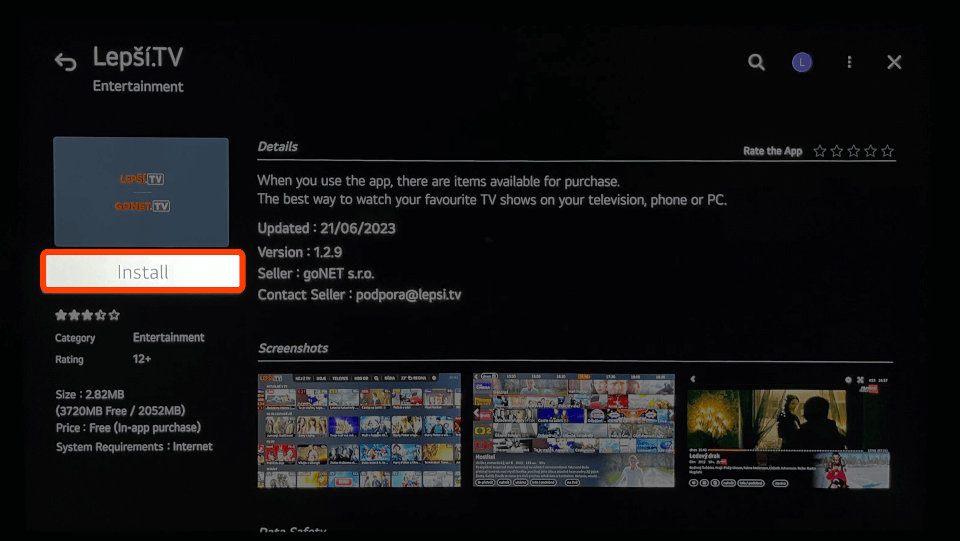Open the three-dot more options menu
Screen dimensions: 960x541
(849, 62)
